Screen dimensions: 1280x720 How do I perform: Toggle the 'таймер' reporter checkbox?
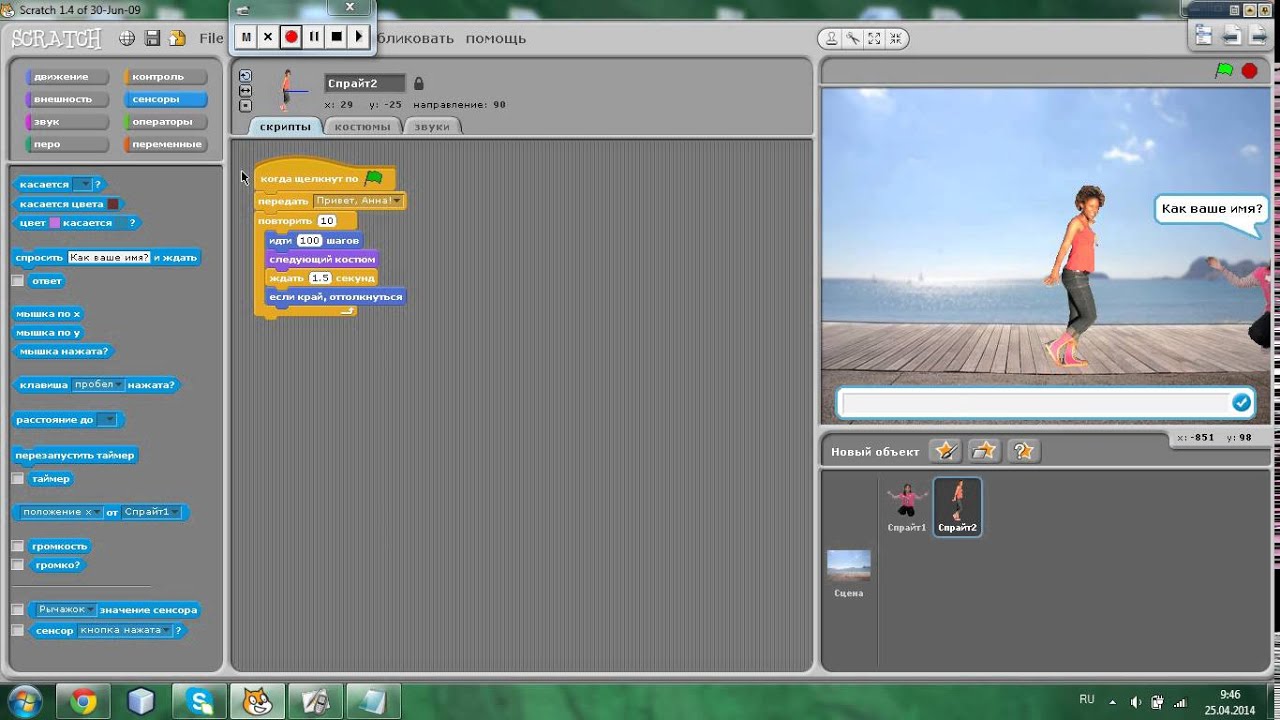click(17, 479)
